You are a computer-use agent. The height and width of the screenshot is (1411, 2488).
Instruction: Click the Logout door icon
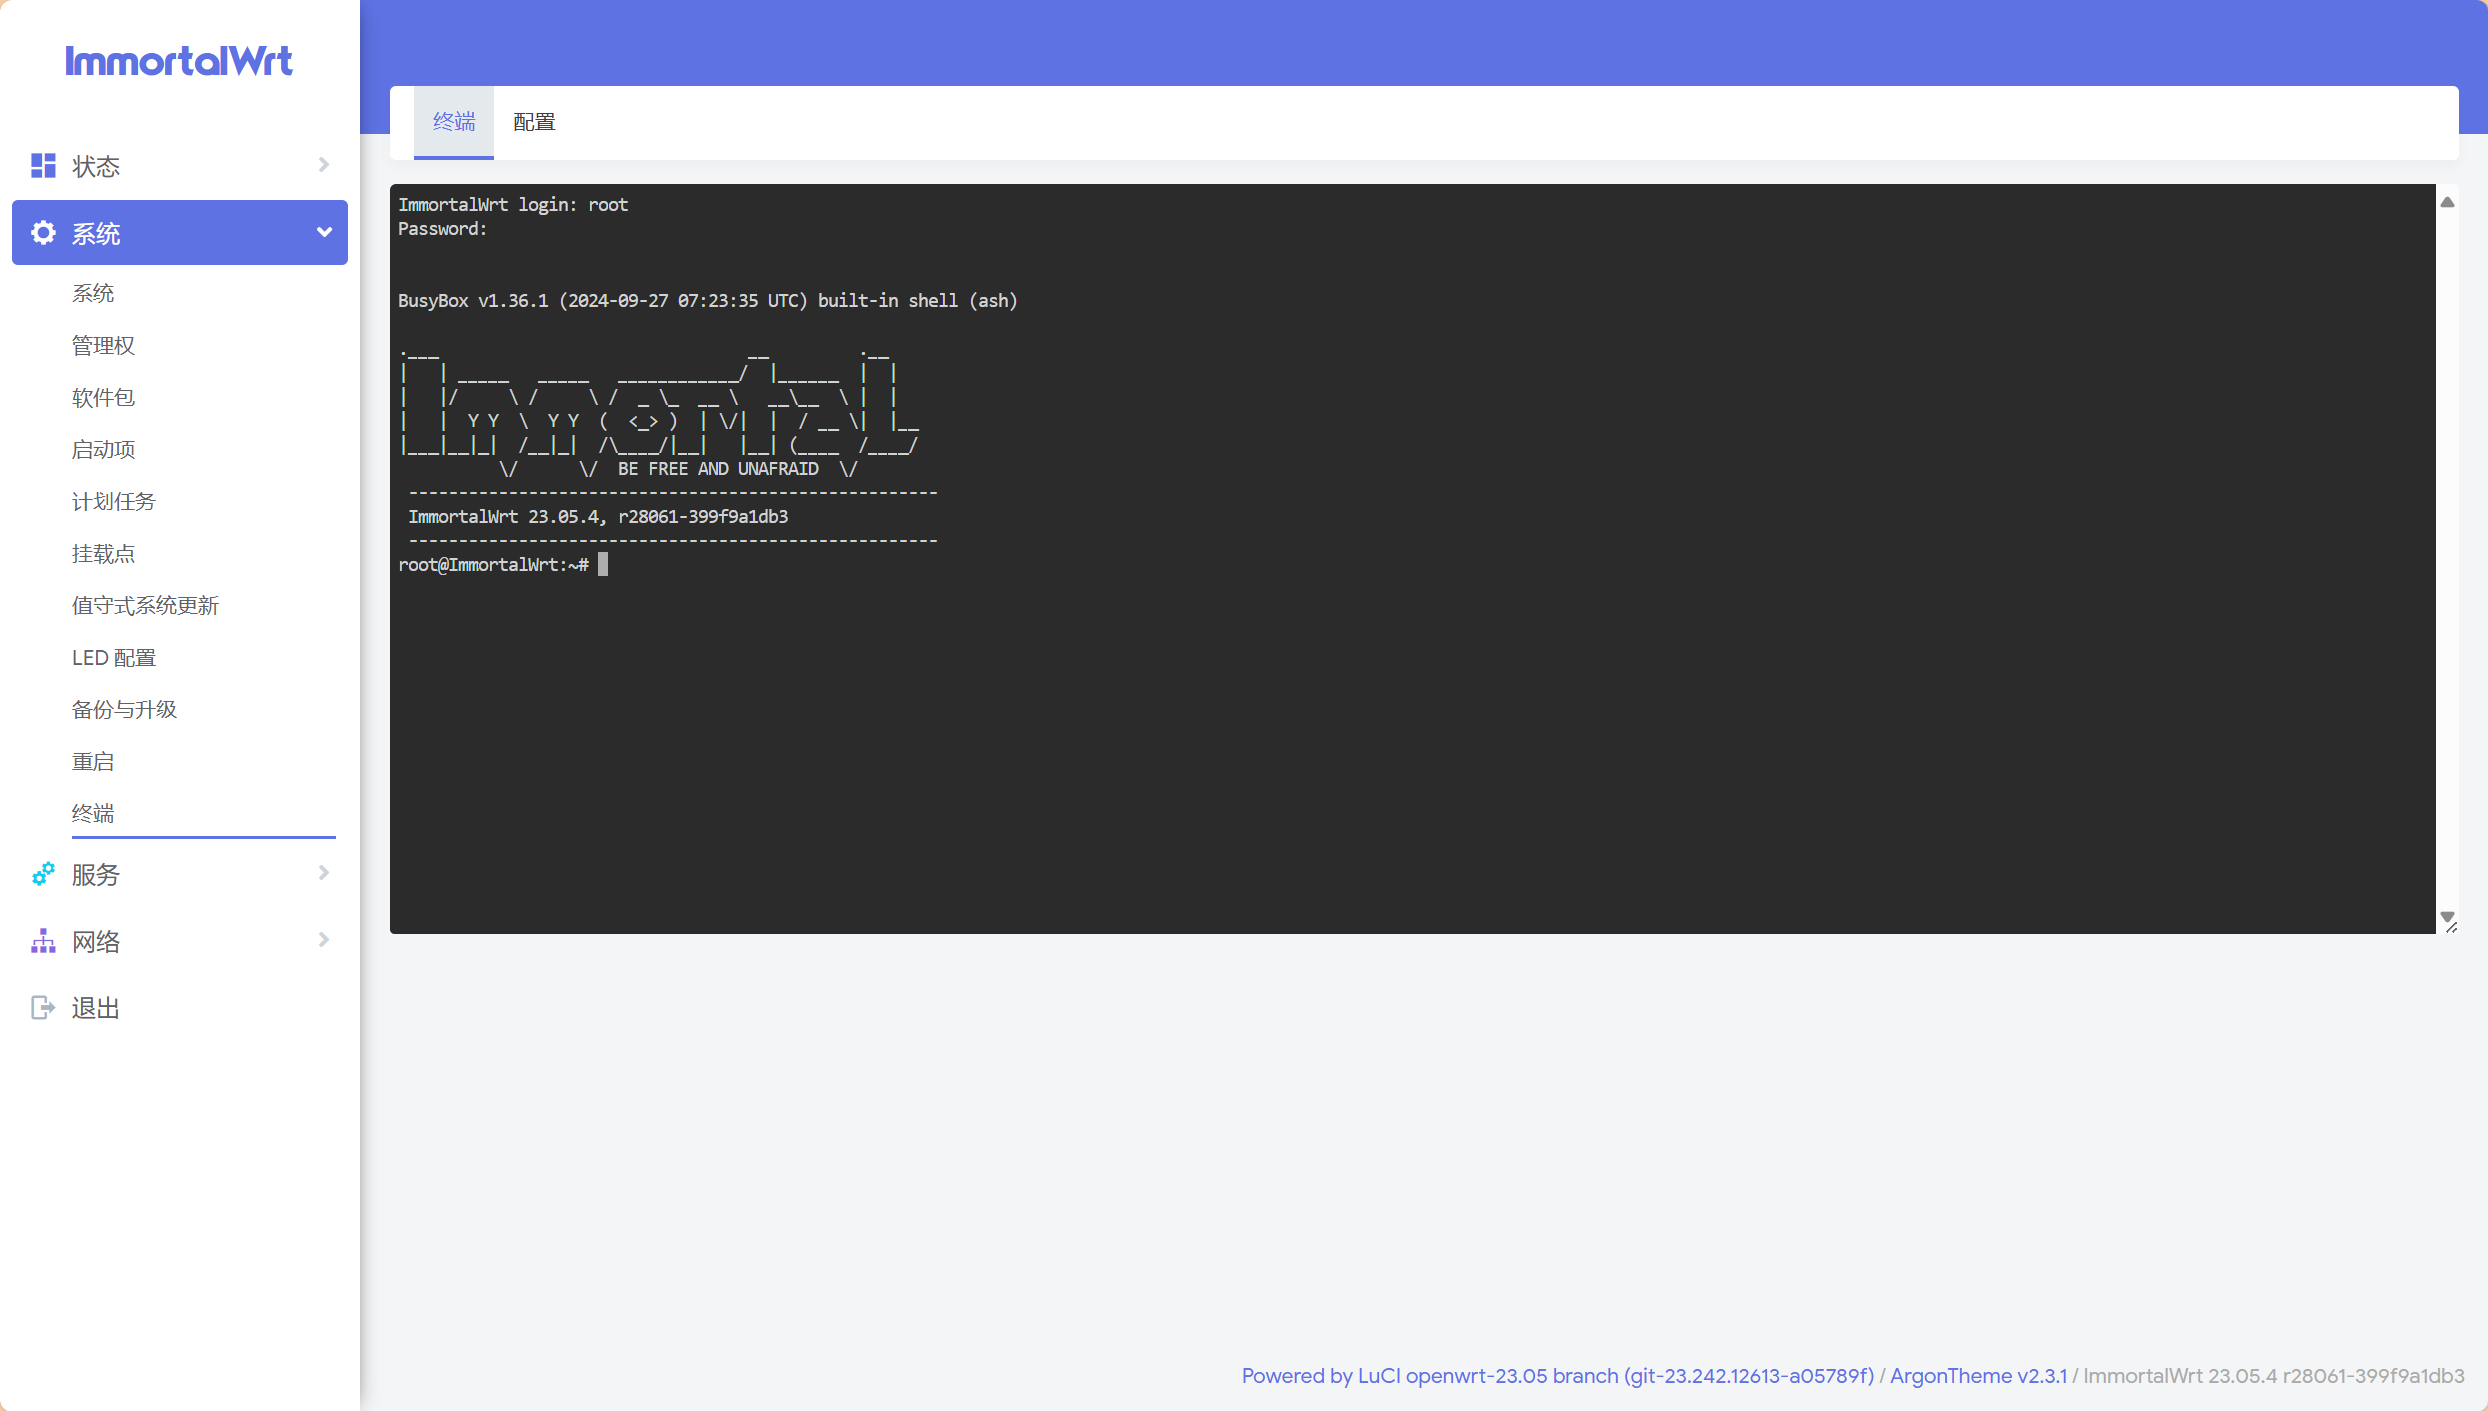[43, 1007]
